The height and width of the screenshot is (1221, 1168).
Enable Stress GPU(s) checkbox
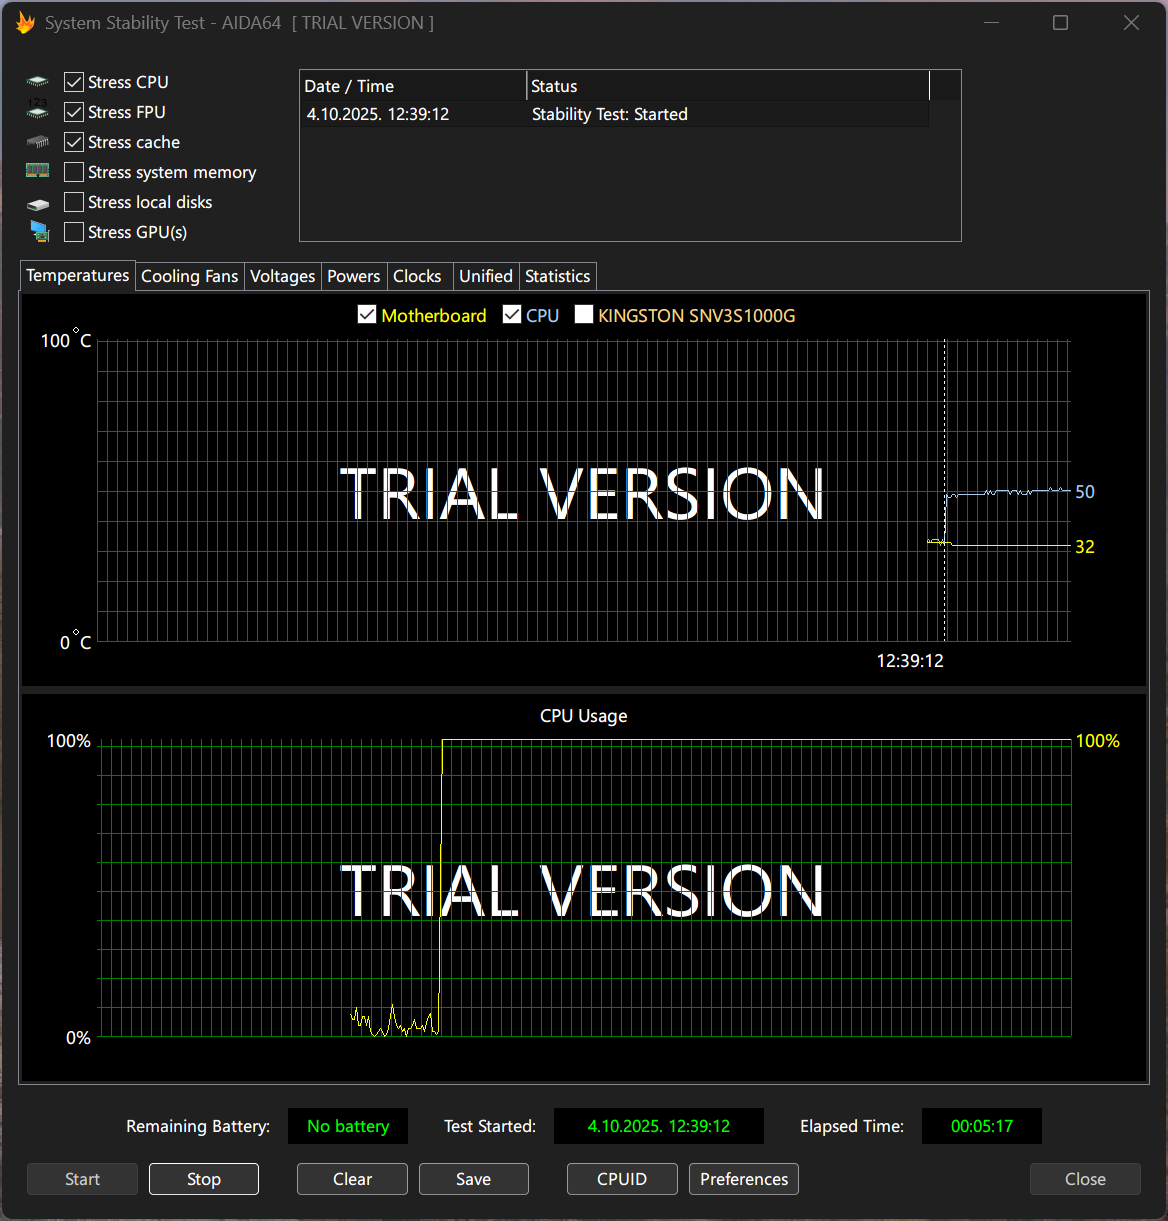coord(74,232)
